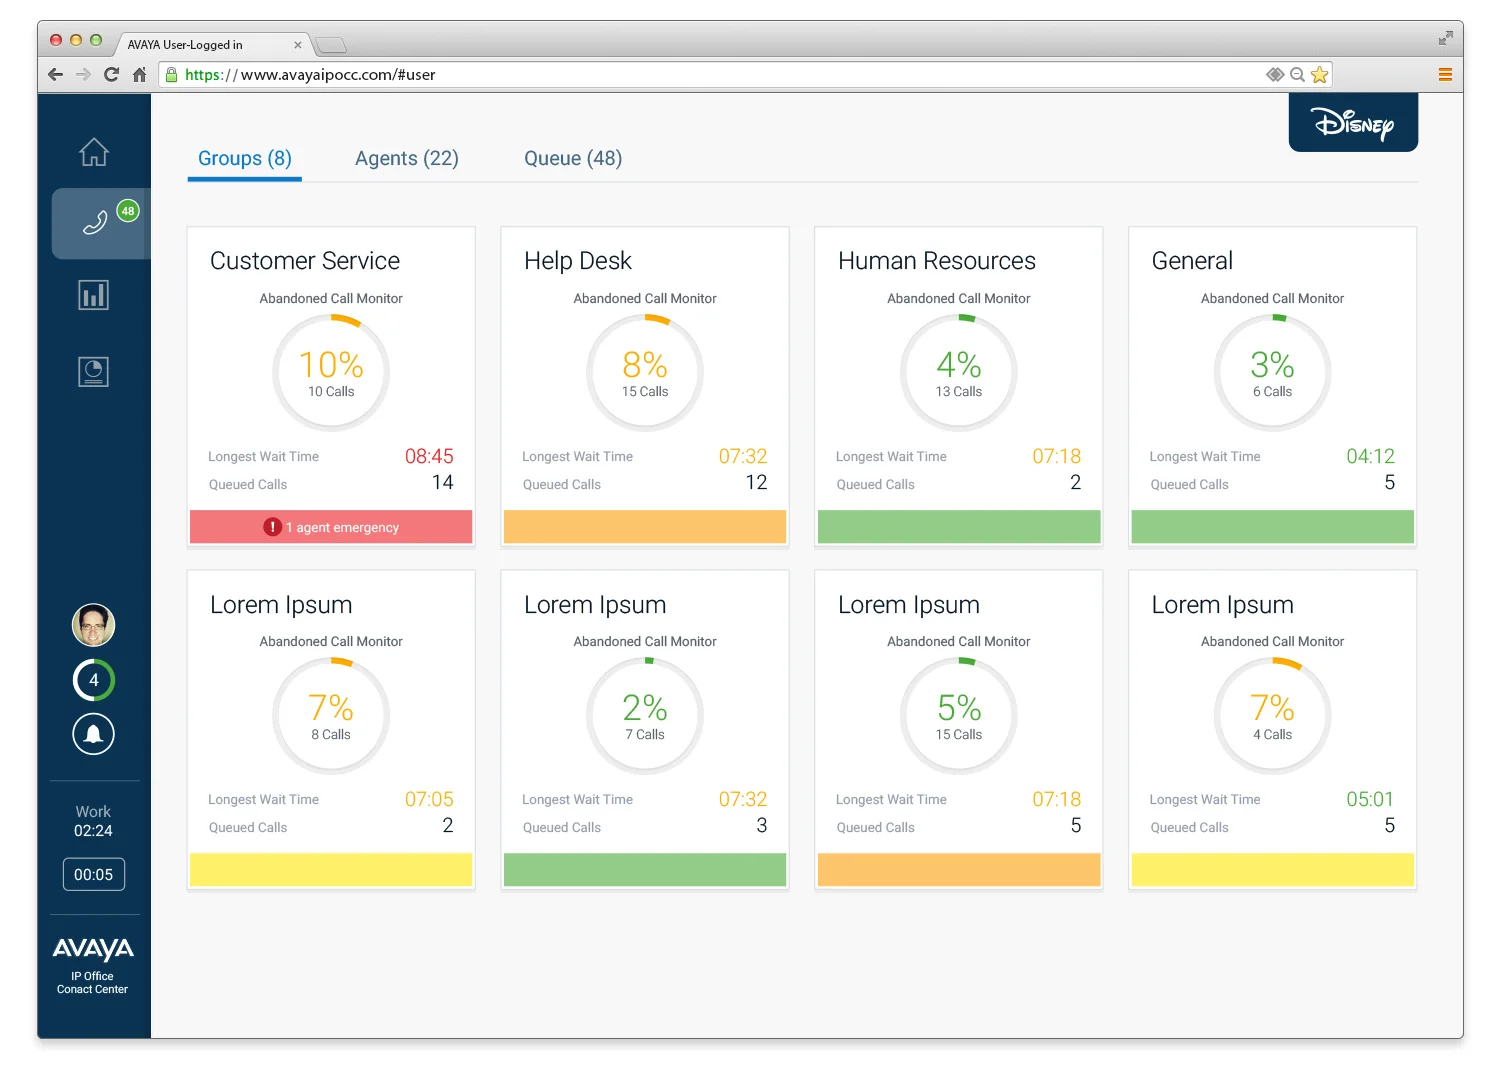
Task: Open the Help Desk group title
Action: pyautogui.click(x=578, y=261)
